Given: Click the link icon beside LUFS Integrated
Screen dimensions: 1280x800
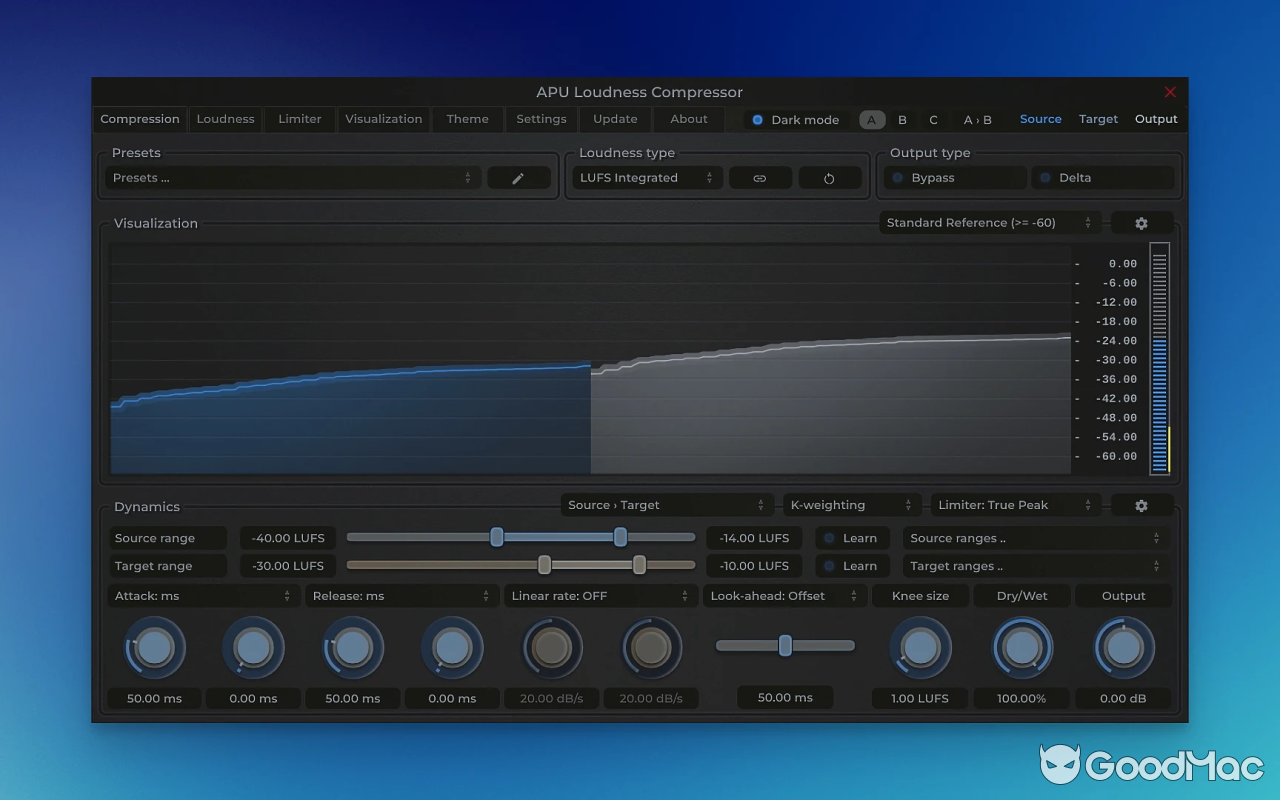Looking at the screenshot, I should 760,177.
